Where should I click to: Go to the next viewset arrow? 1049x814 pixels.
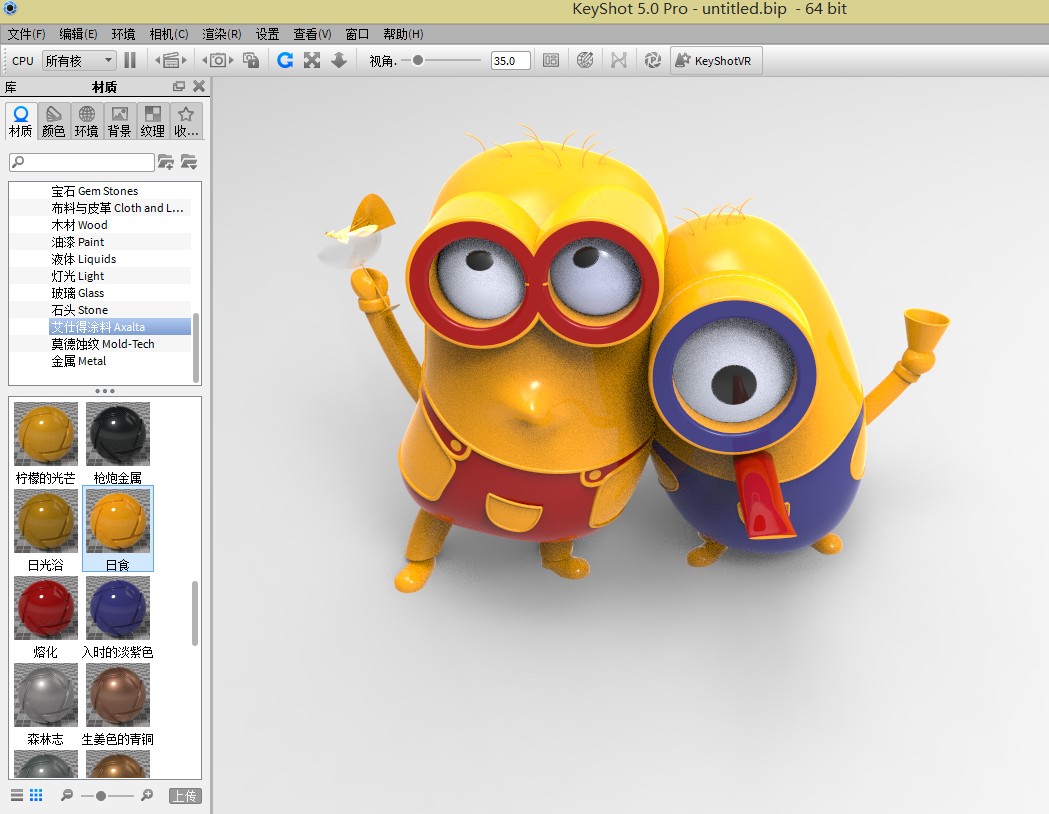click(184, 61)
